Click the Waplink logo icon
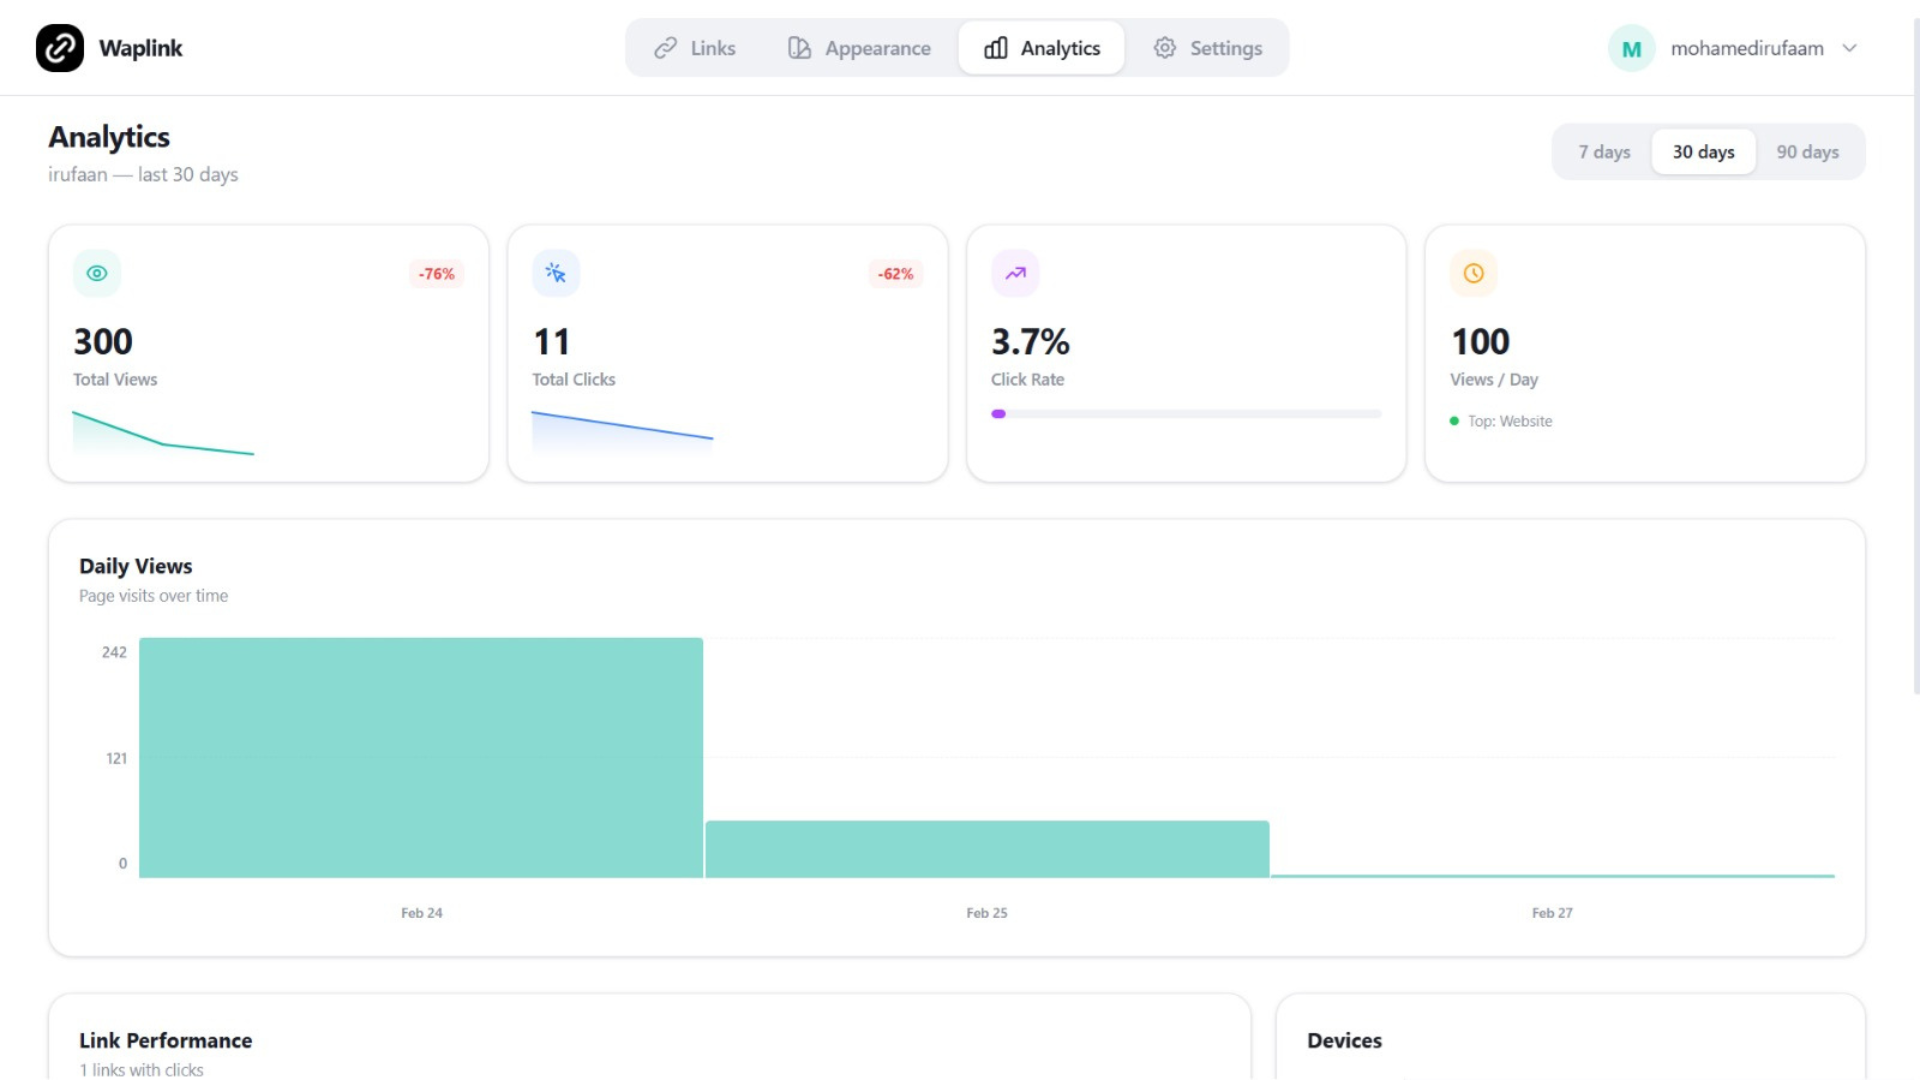 60,48
